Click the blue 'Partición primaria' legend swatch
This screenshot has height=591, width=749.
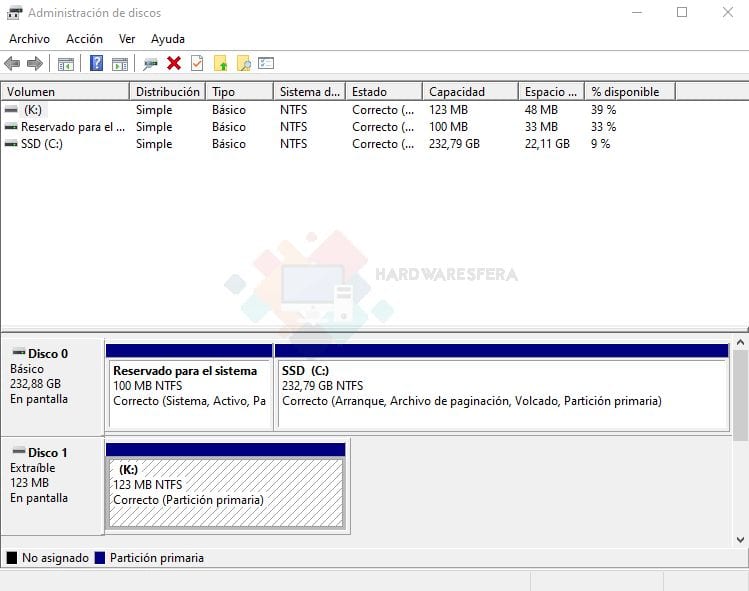(100, 558)
